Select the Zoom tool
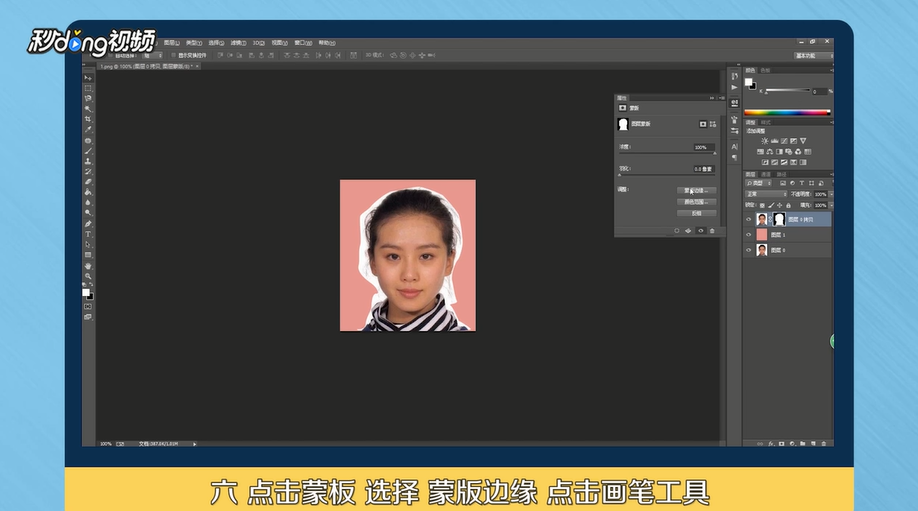Image resolution: width=918 pixels, height=511 pixels. (88, 276)
